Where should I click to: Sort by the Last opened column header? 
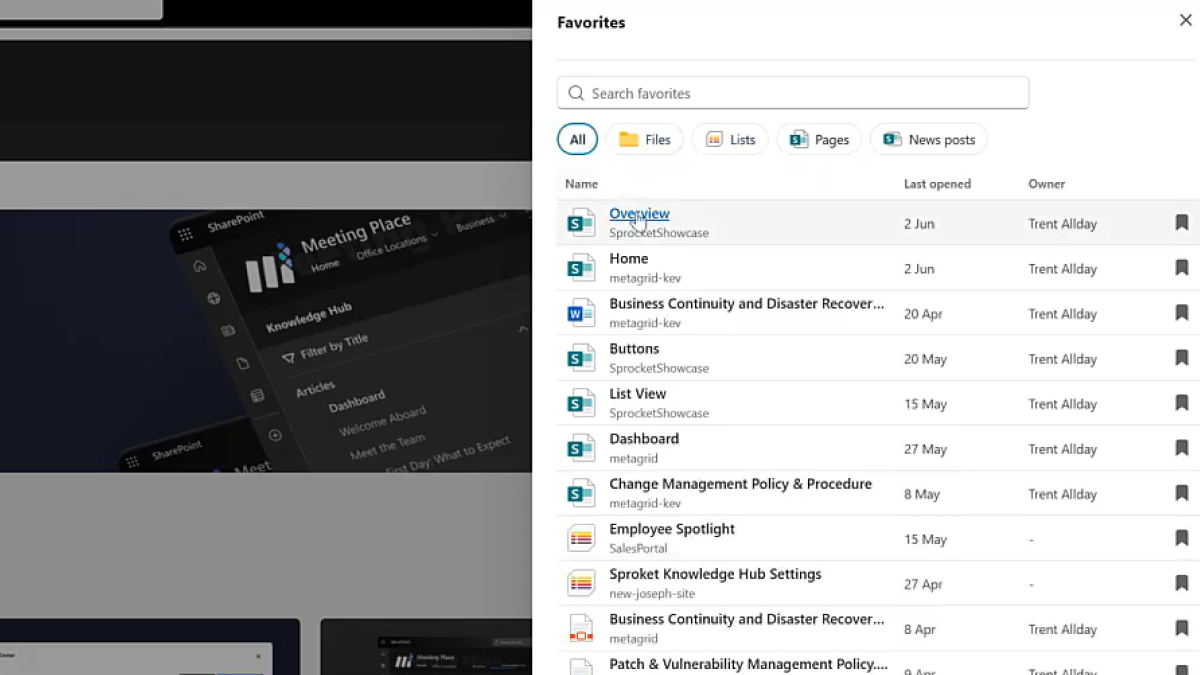(x=937, y=184)
